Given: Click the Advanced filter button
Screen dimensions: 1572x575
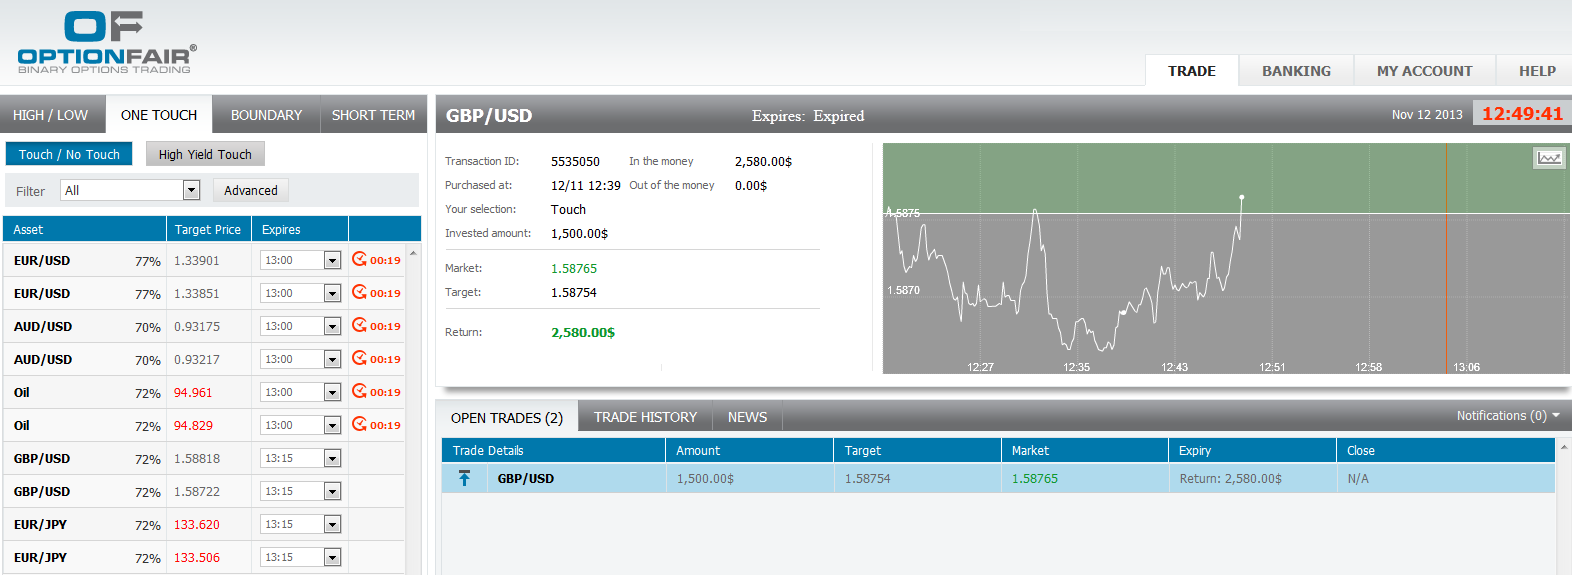Looking at the screenshot, I should [251, 190].
